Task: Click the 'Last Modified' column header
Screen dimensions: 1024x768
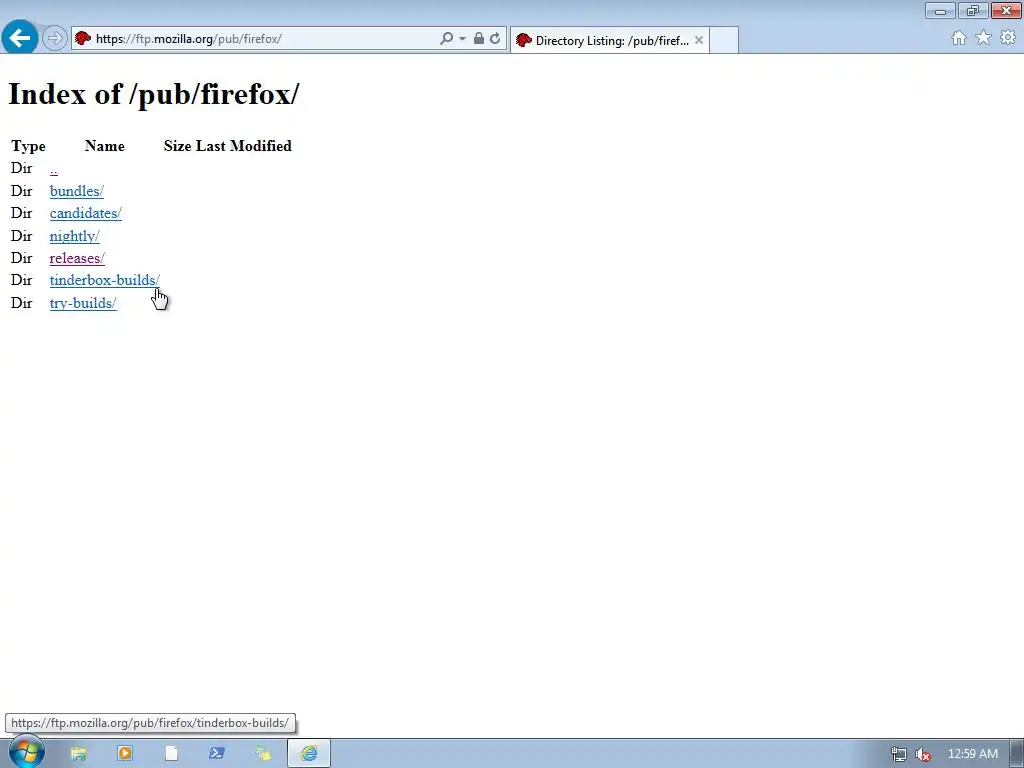Action: pyautogui.click(x=244, y=146)
